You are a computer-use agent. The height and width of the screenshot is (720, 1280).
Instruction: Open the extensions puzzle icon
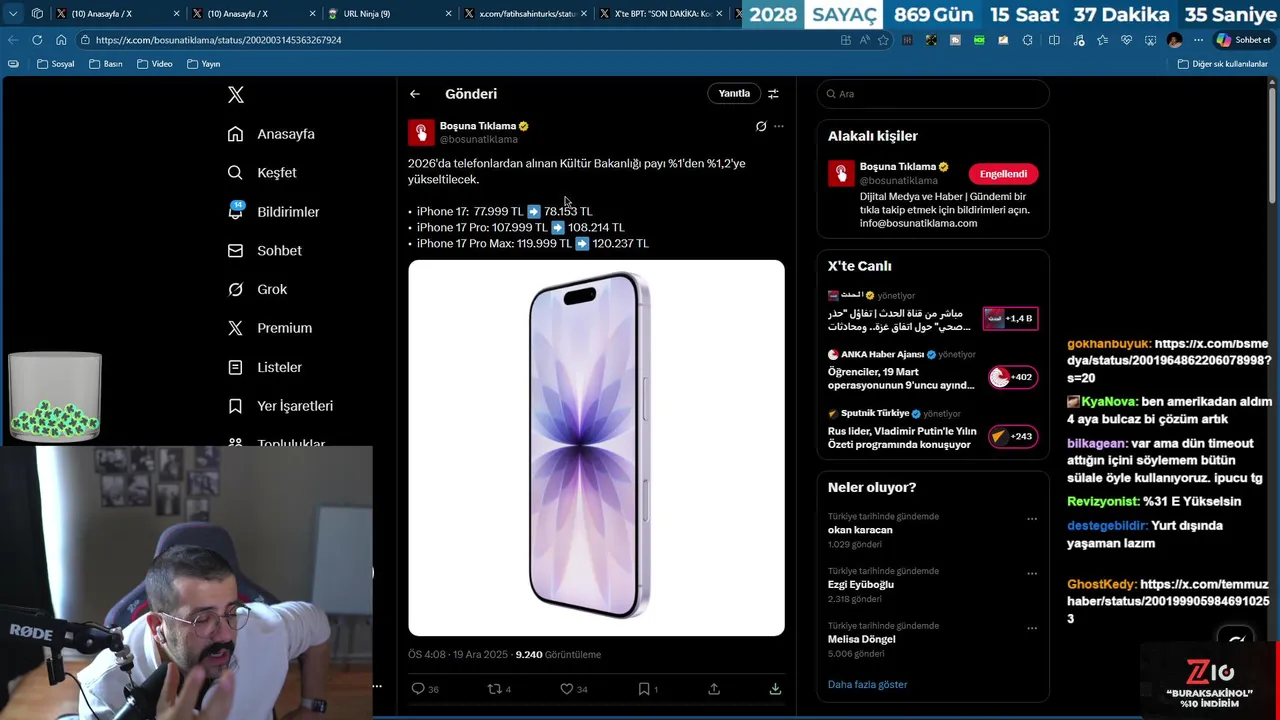[1028, 40]
